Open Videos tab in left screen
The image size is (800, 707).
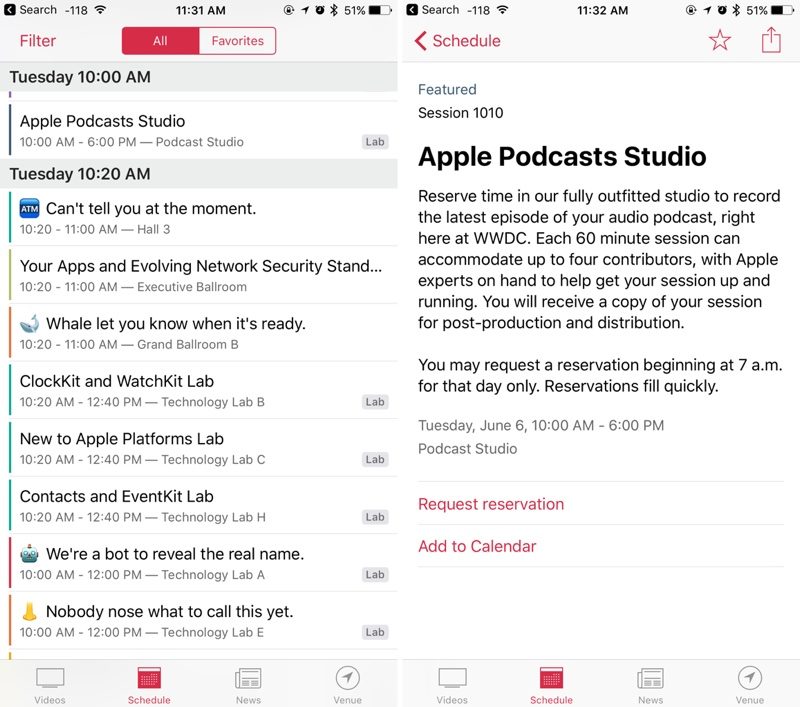click(50, 685)
